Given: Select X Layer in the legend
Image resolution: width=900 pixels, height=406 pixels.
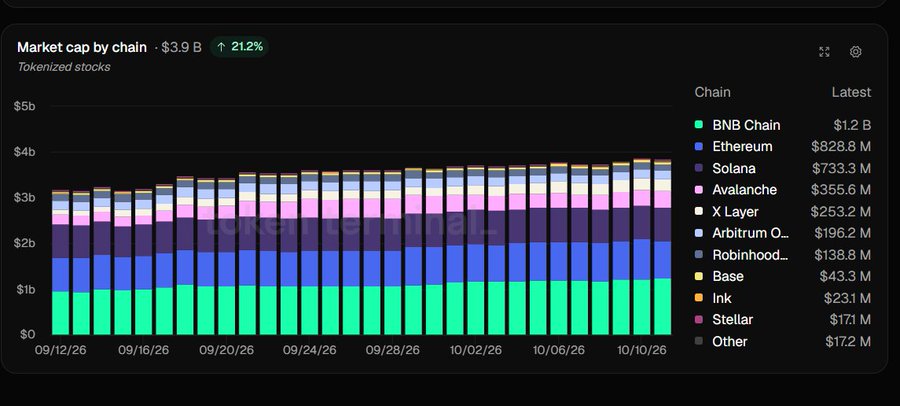Looking at the screenshot, I should tap(735, 211).
